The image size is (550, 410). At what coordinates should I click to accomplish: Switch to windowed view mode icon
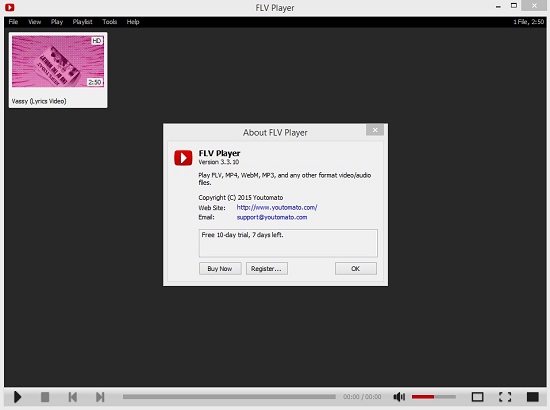point(477,397)
